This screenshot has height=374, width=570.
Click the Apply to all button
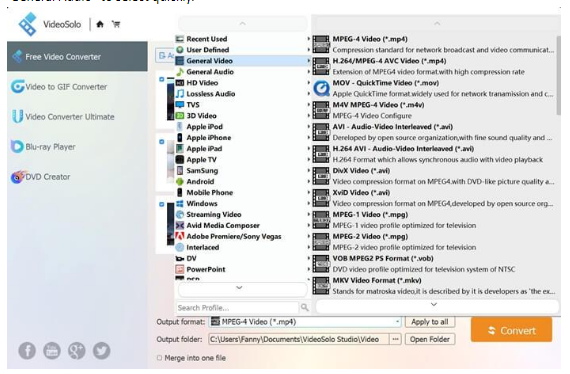pos(430,322)
